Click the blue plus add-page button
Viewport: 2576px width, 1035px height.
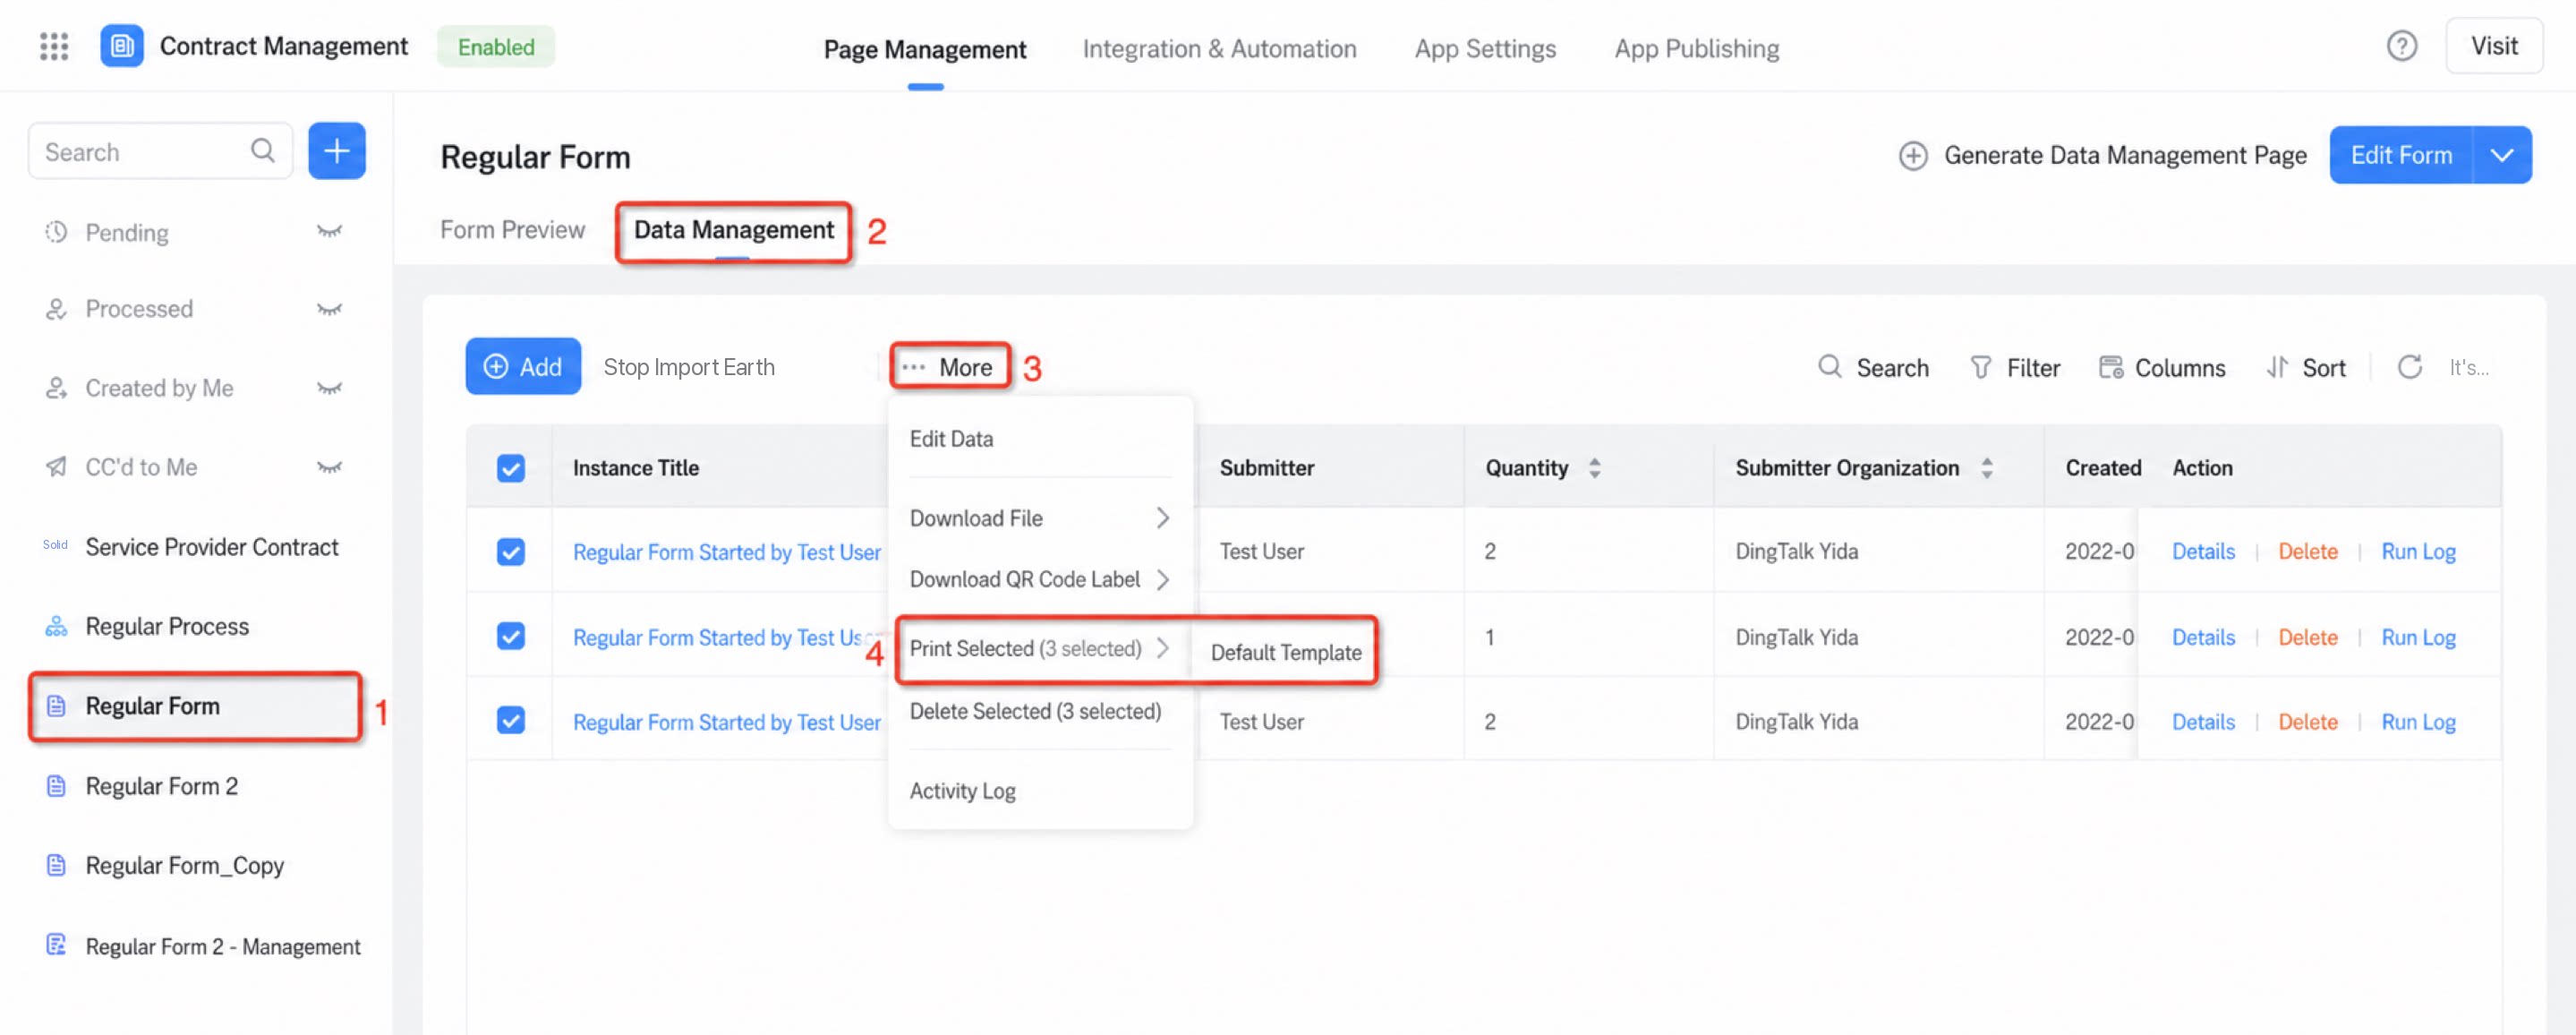[x=337, y=151]
